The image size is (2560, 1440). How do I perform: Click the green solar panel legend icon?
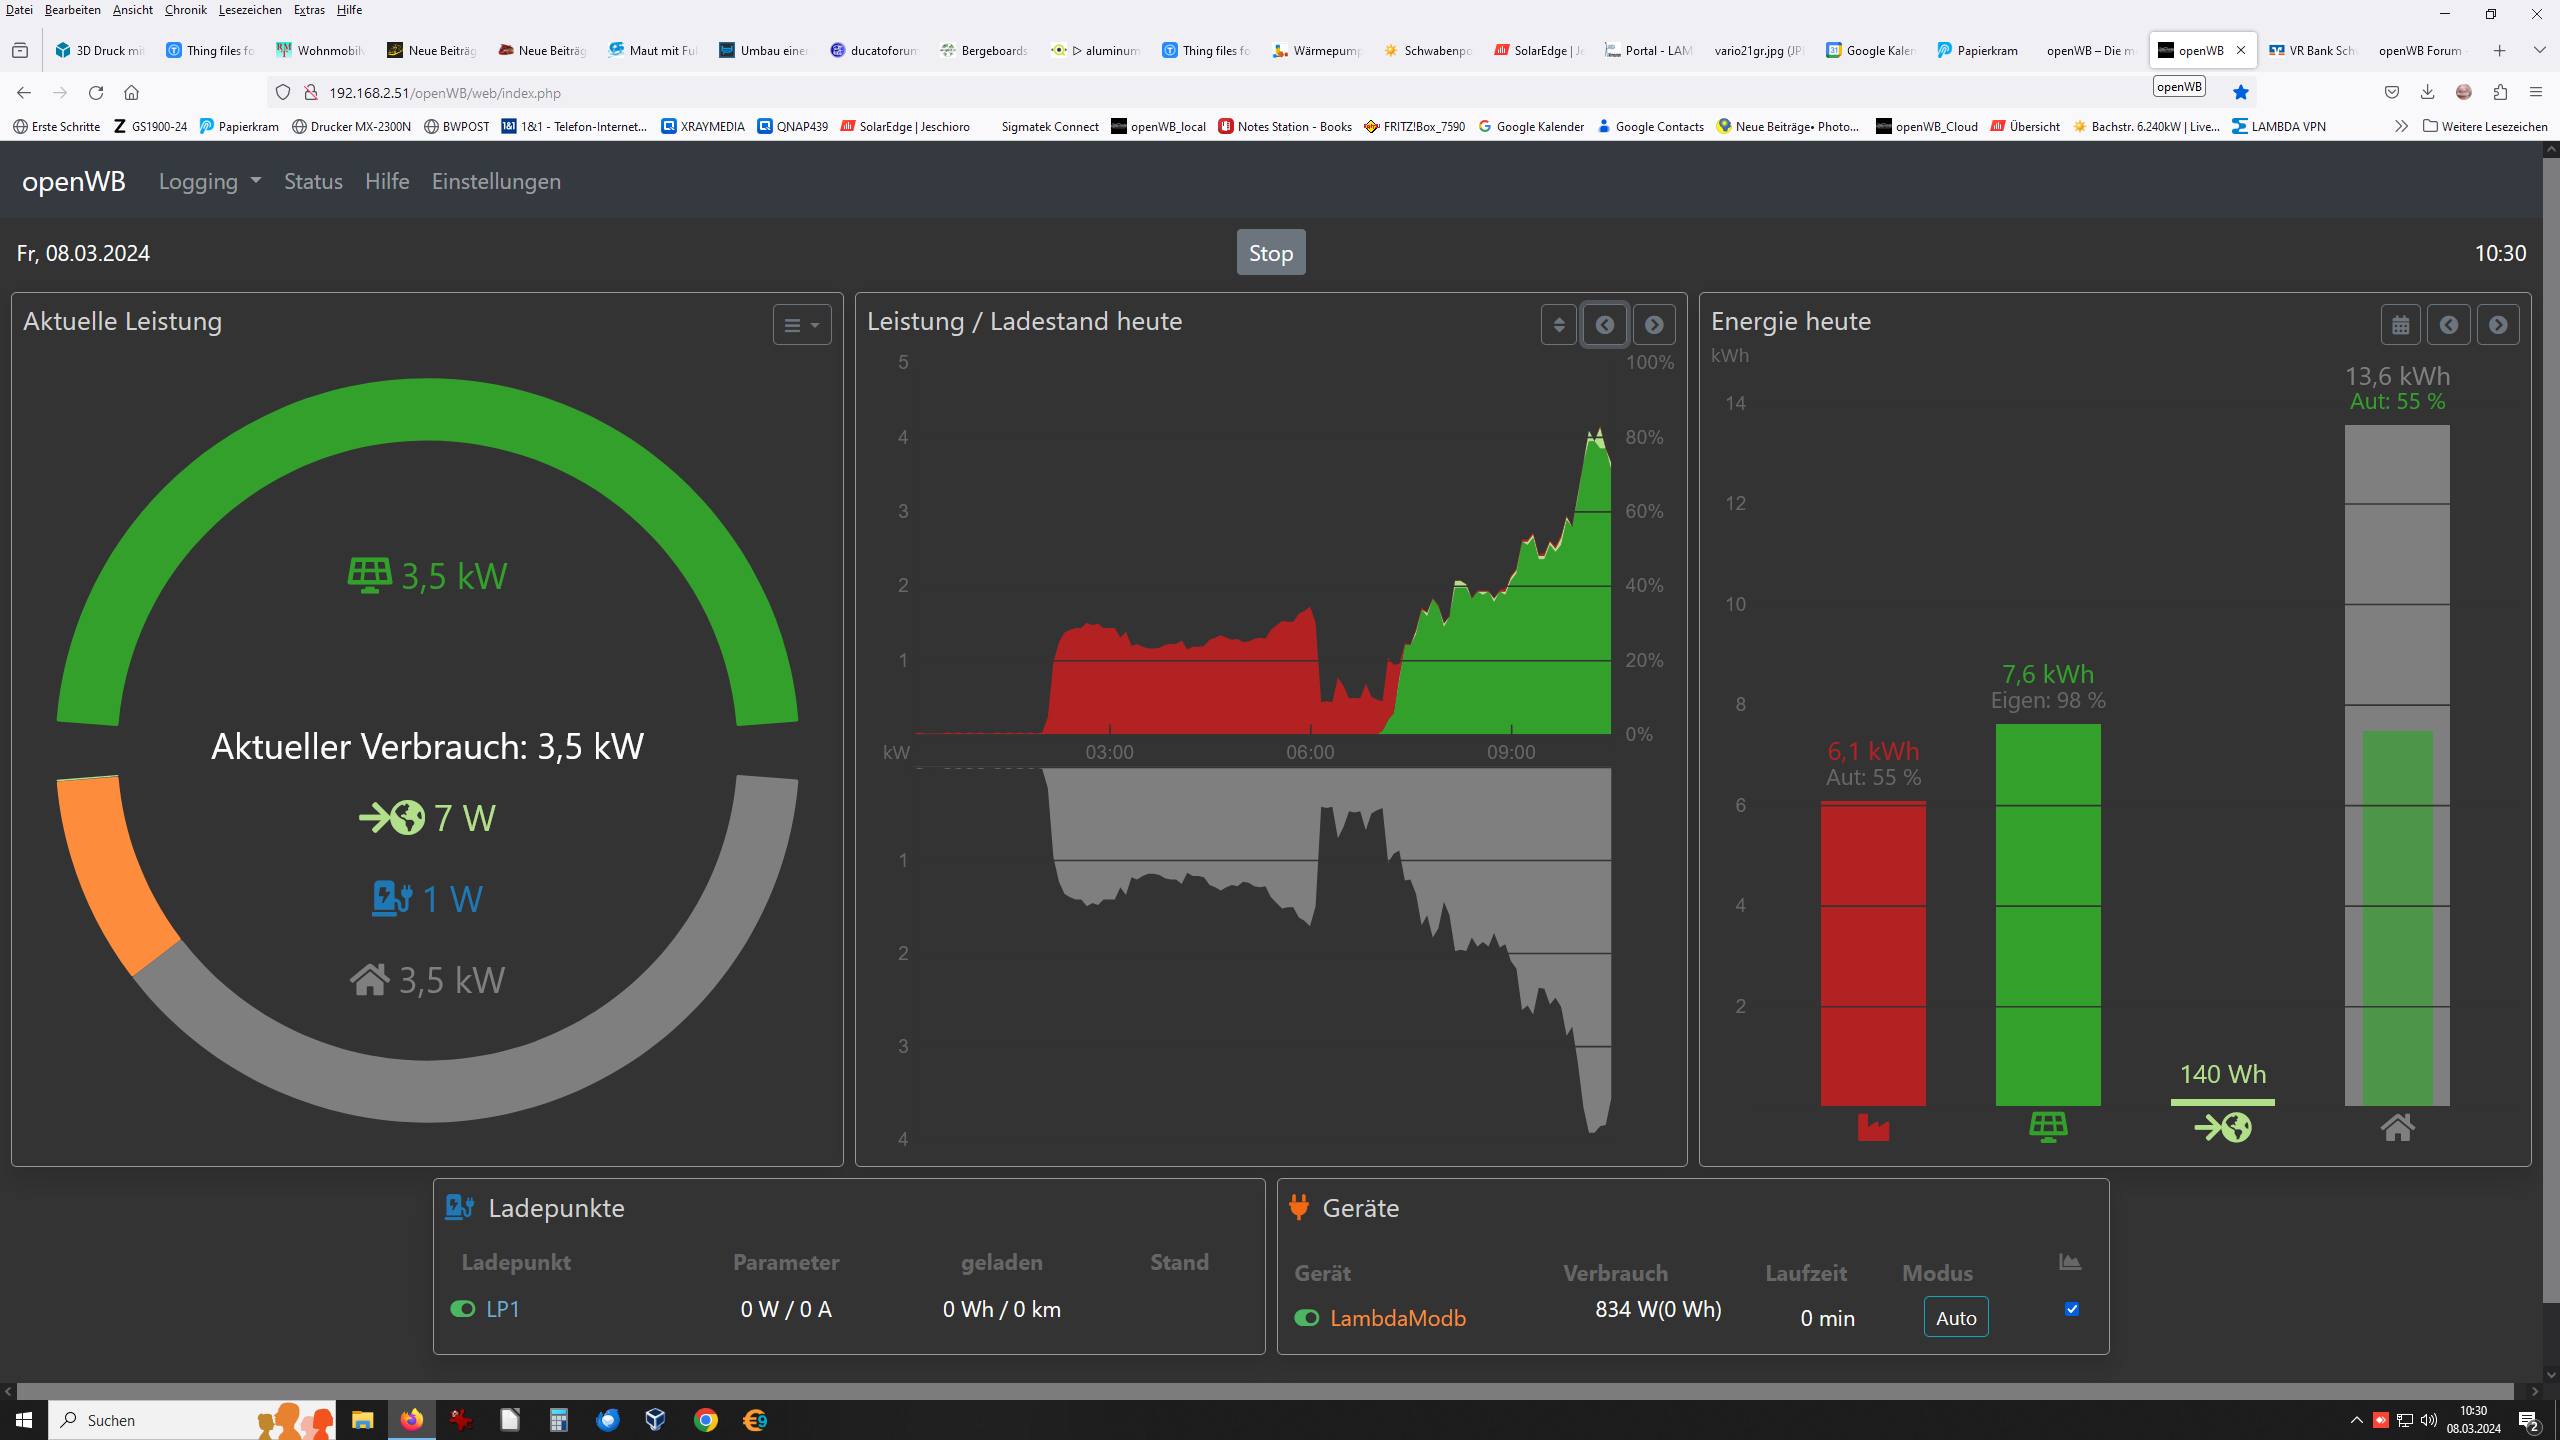2048,1128
